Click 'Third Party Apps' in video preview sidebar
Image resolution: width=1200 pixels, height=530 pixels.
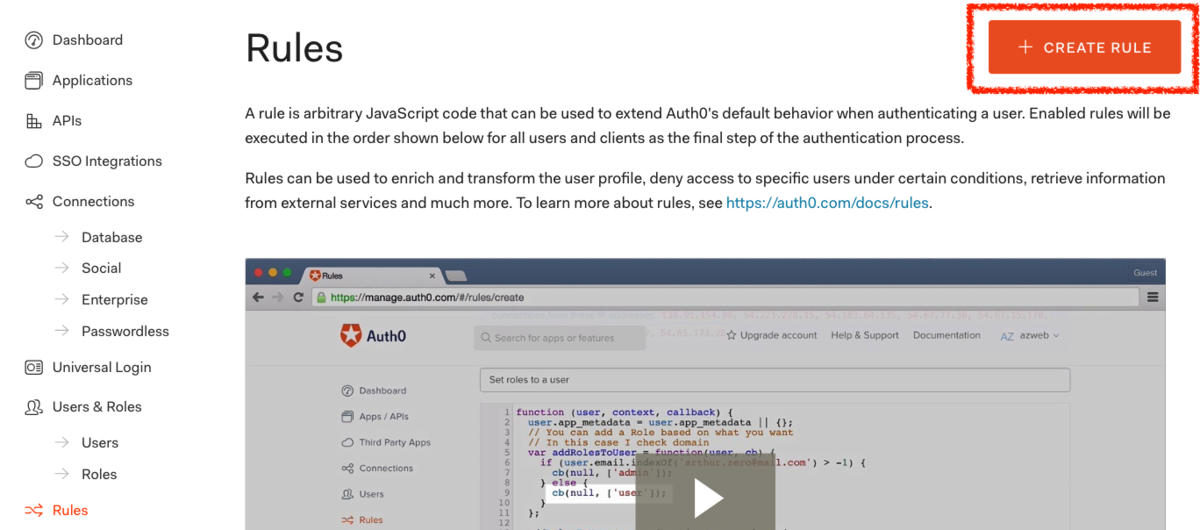coord(395,442)
